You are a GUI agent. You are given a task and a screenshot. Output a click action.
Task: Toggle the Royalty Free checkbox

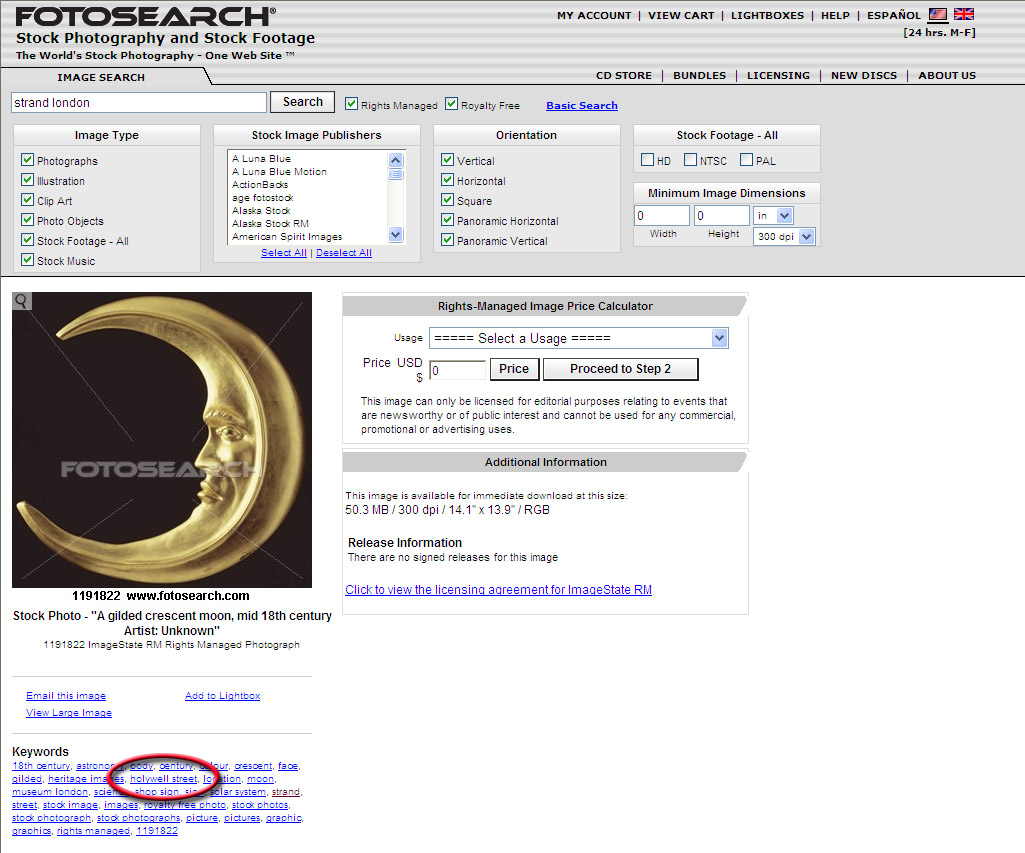coord(452,103)
